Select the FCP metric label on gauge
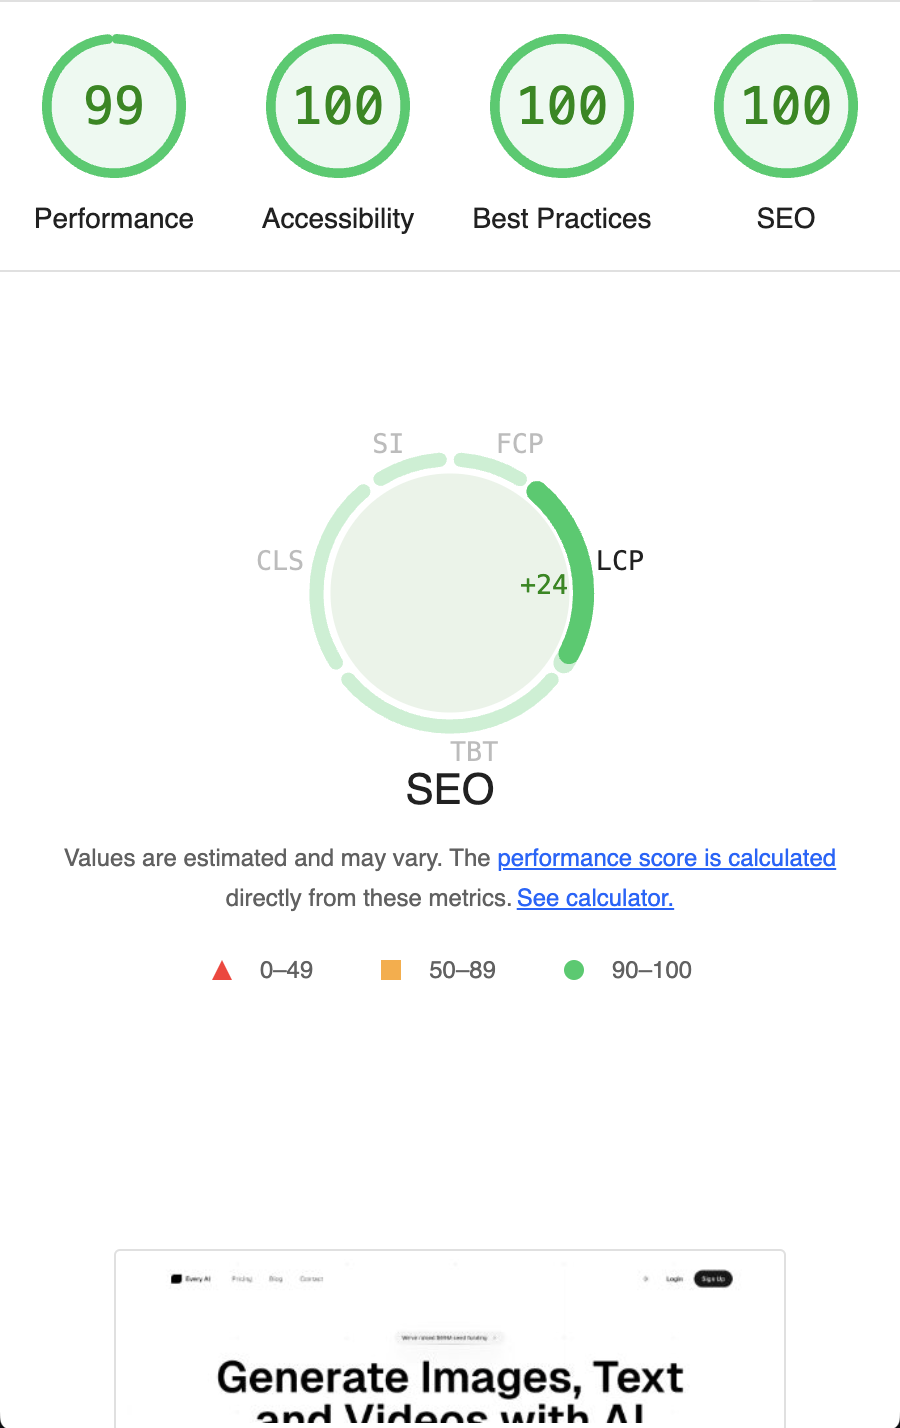The height and width of the screenshot is (1428, 900). pos(520,444)
